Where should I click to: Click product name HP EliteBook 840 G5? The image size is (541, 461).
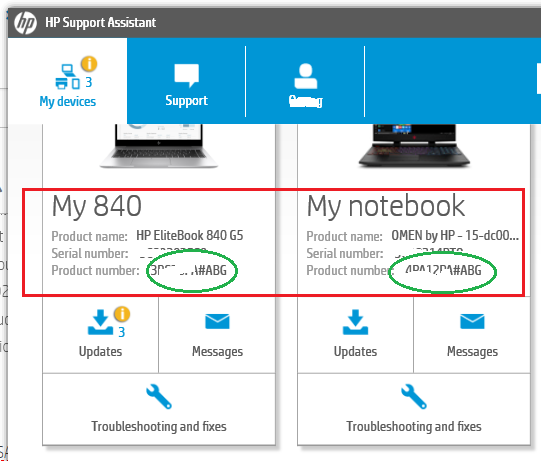coord(189,236)
